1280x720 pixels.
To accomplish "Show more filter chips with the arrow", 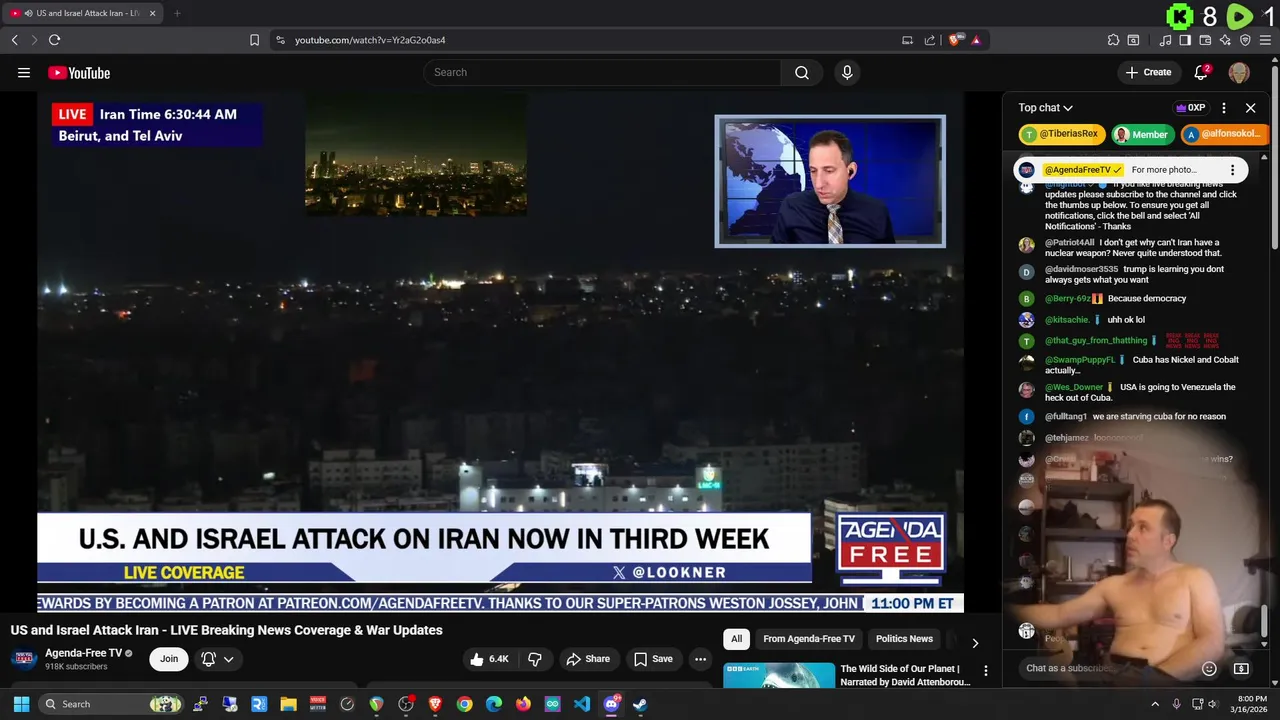I will coord(975,643).
